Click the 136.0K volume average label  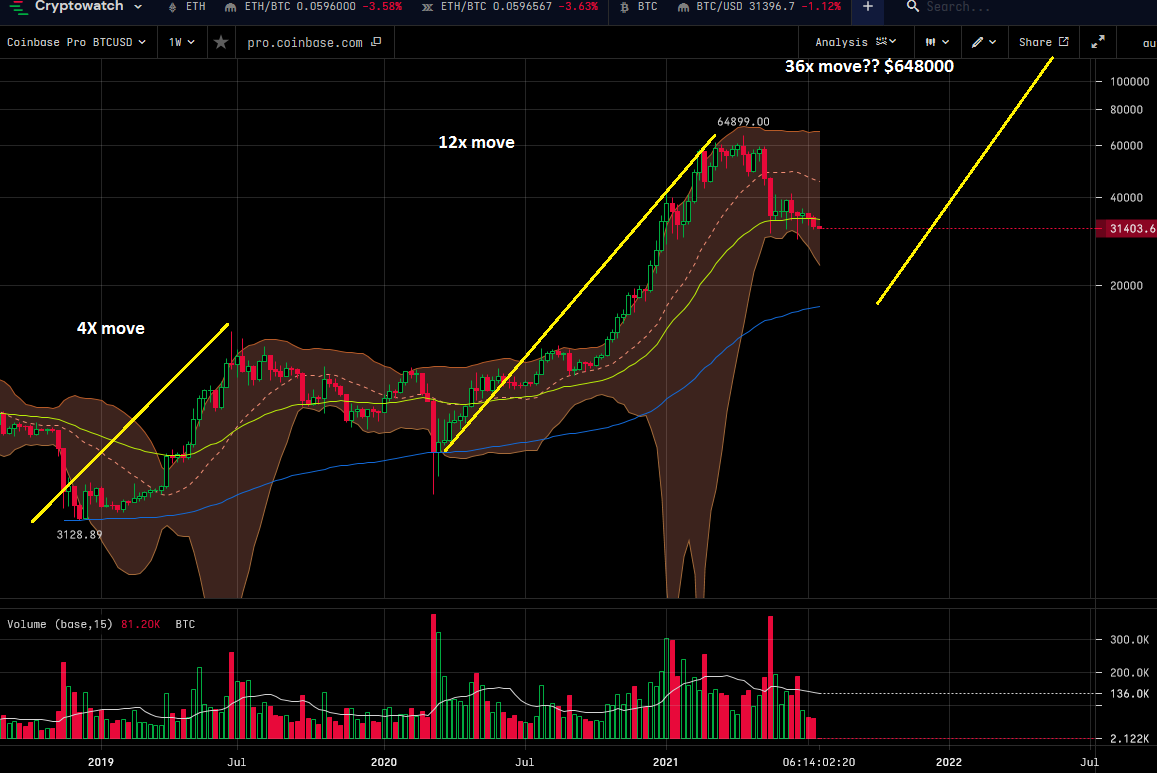1130,693
